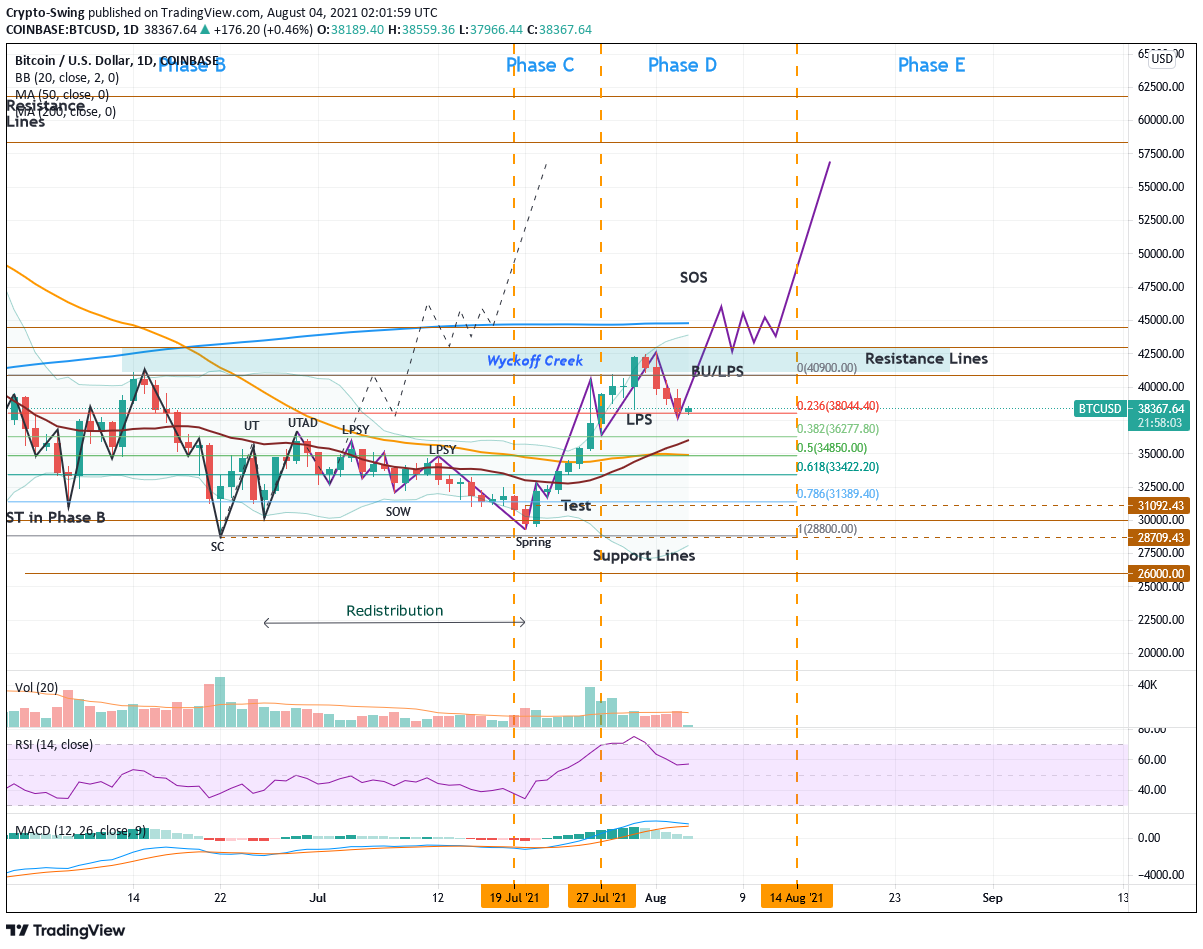Click the BU/LPS annotation

tap(717, 371)
